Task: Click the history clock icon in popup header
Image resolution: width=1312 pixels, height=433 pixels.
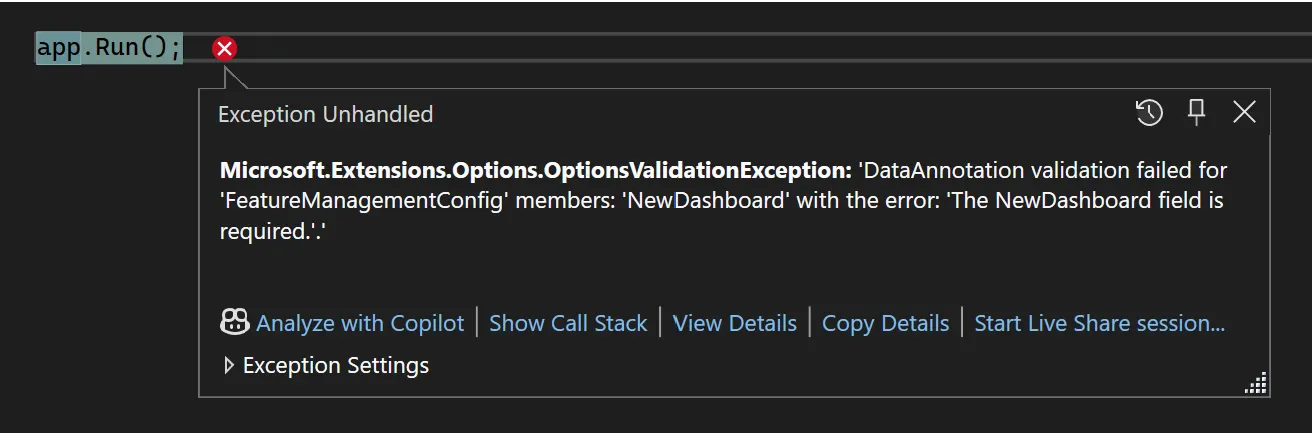Action: [x=1149, y=113]
